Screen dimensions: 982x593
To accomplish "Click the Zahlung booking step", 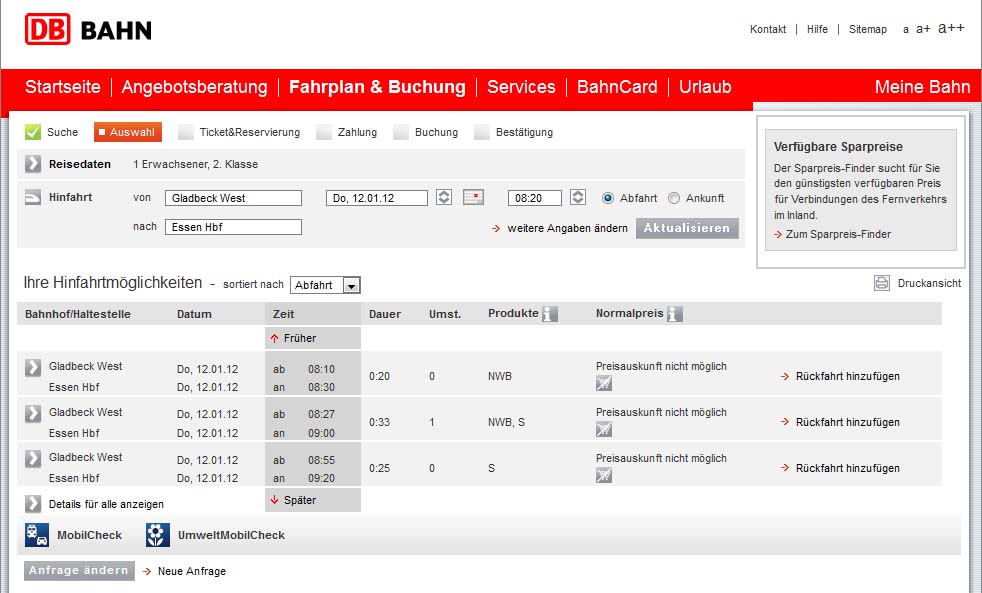I will pos(347,132).
